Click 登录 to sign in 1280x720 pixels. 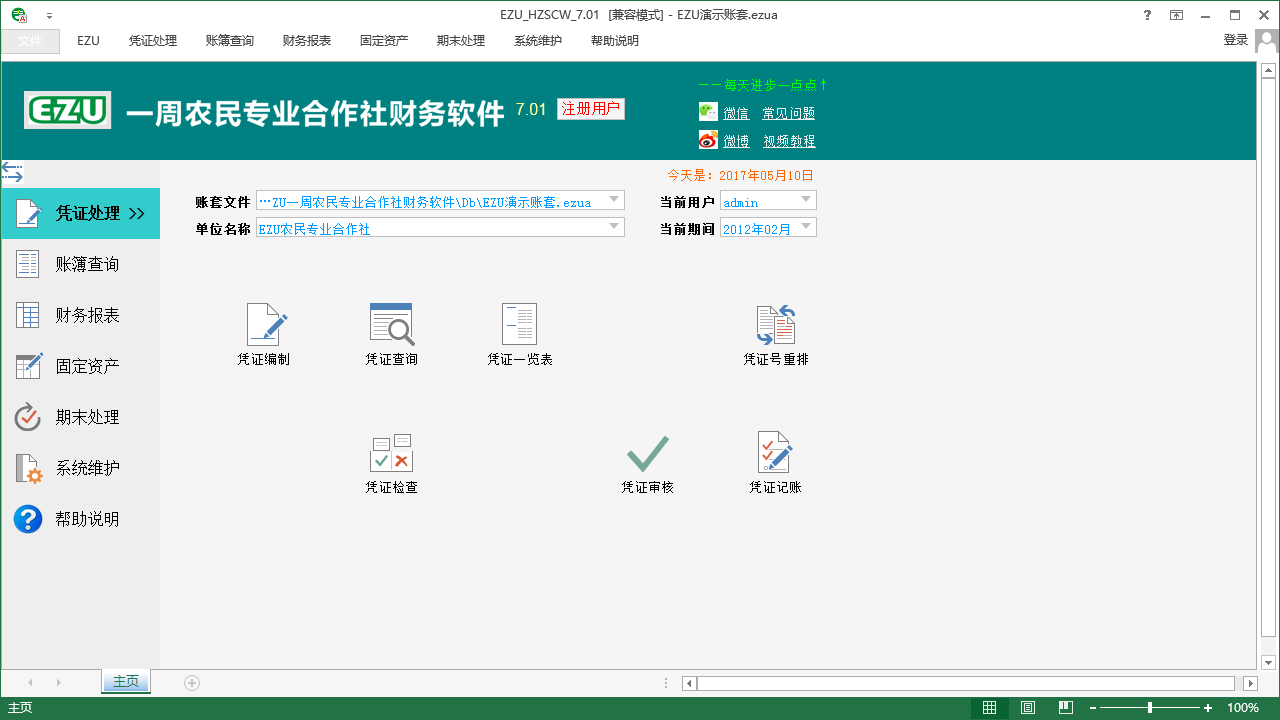pos(1236,40)
